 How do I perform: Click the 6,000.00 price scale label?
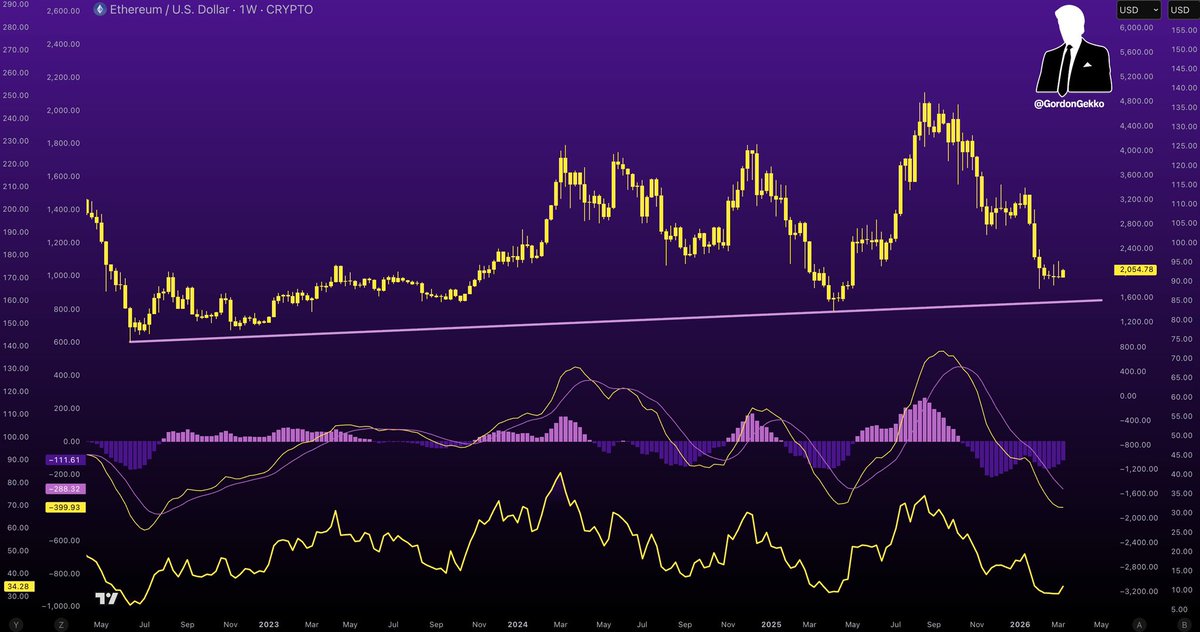point(1136,29)
